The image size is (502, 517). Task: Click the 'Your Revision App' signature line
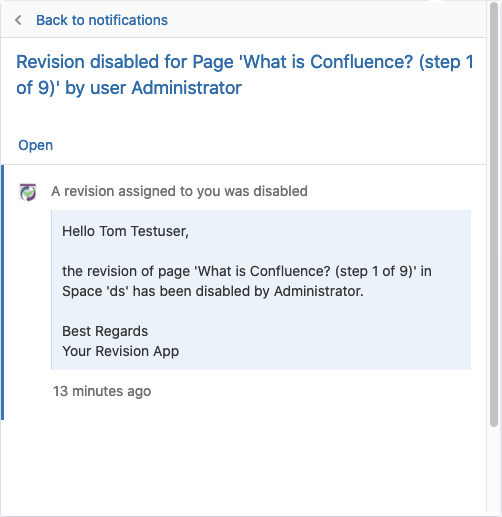click(121, 352)
